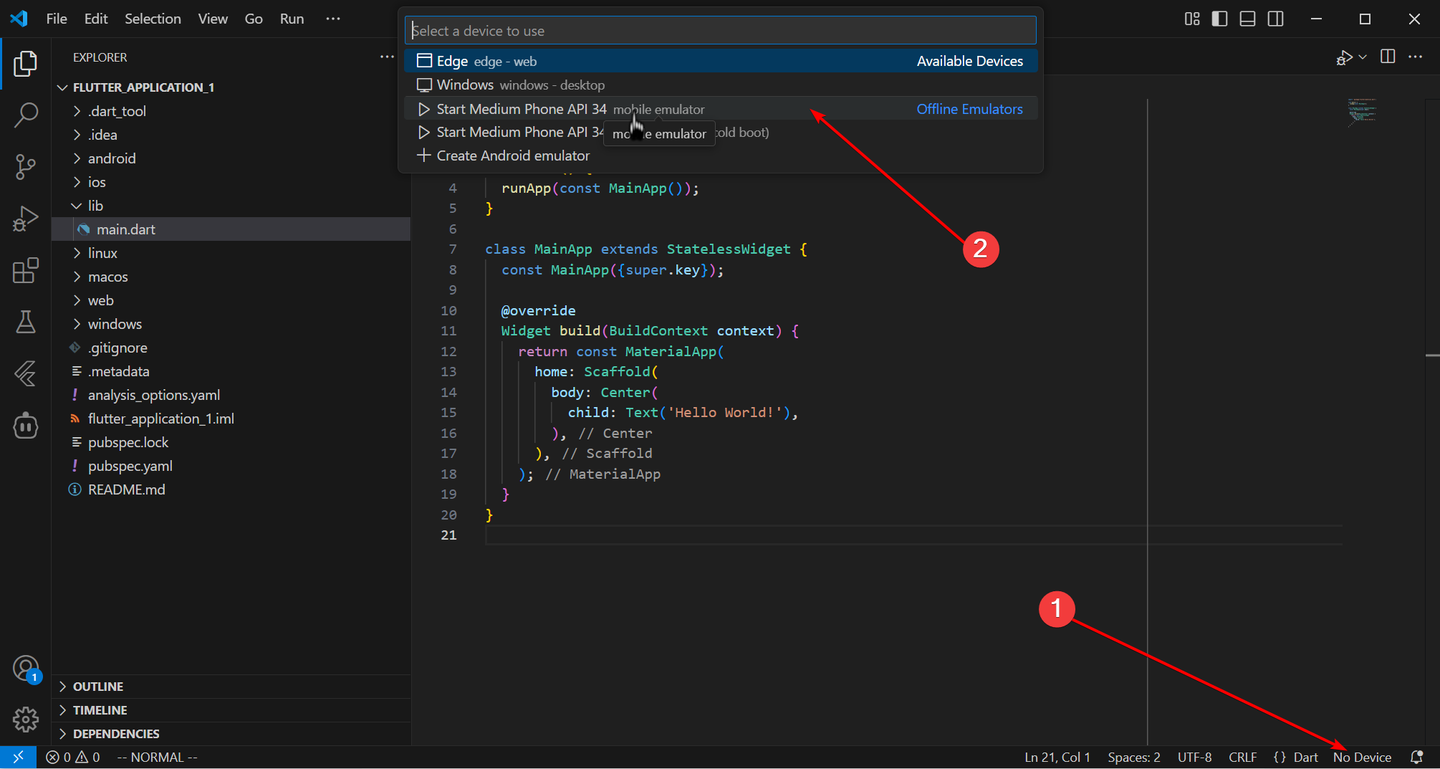Toggle the bottom panel layout button
1440x769 pixels.
(x=1247, y=19)
